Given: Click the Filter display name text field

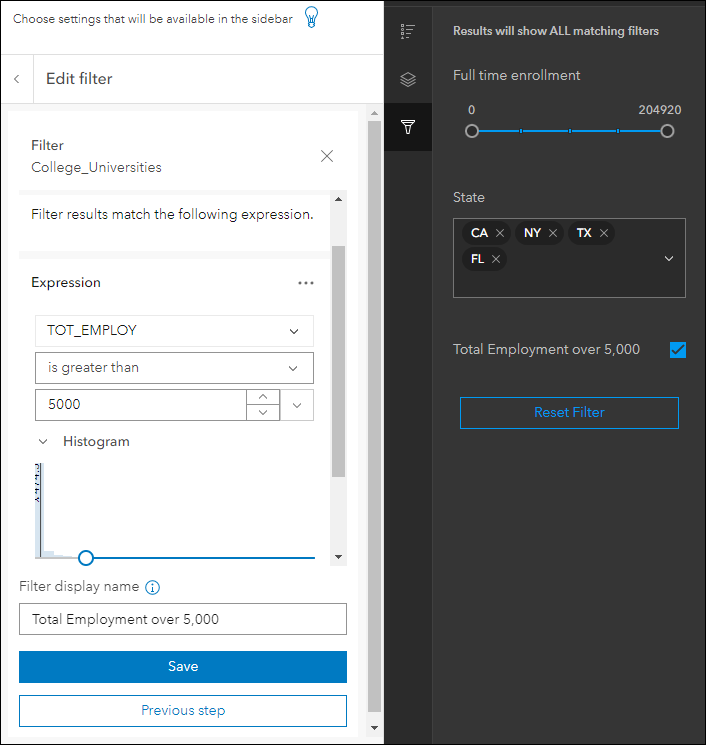Looking at the screenshot, I should [183, 619].
